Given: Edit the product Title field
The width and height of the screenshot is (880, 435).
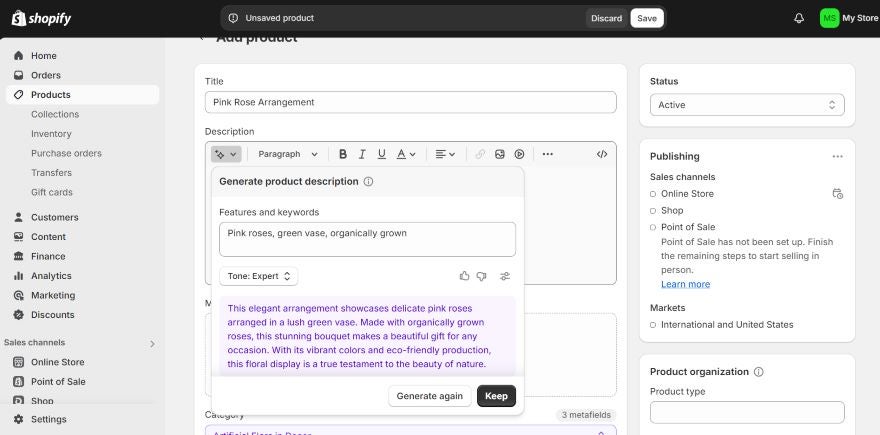Looking at the screenshot, I should (x=411, y=102).
